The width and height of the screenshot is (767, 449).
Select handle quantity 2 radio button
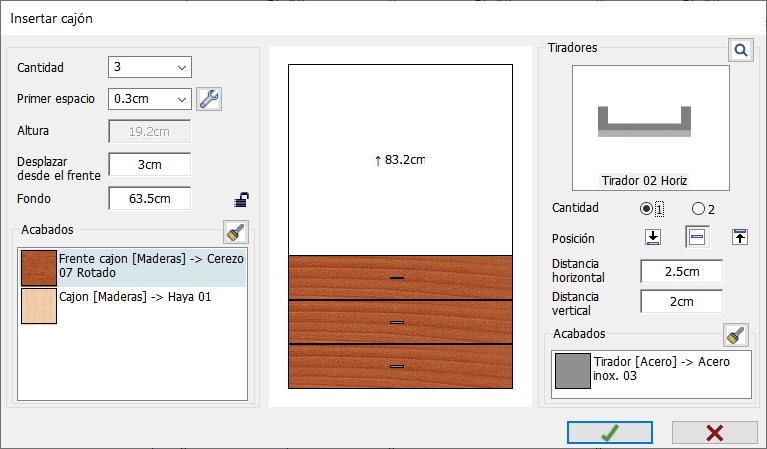click(x=698, y=209)
